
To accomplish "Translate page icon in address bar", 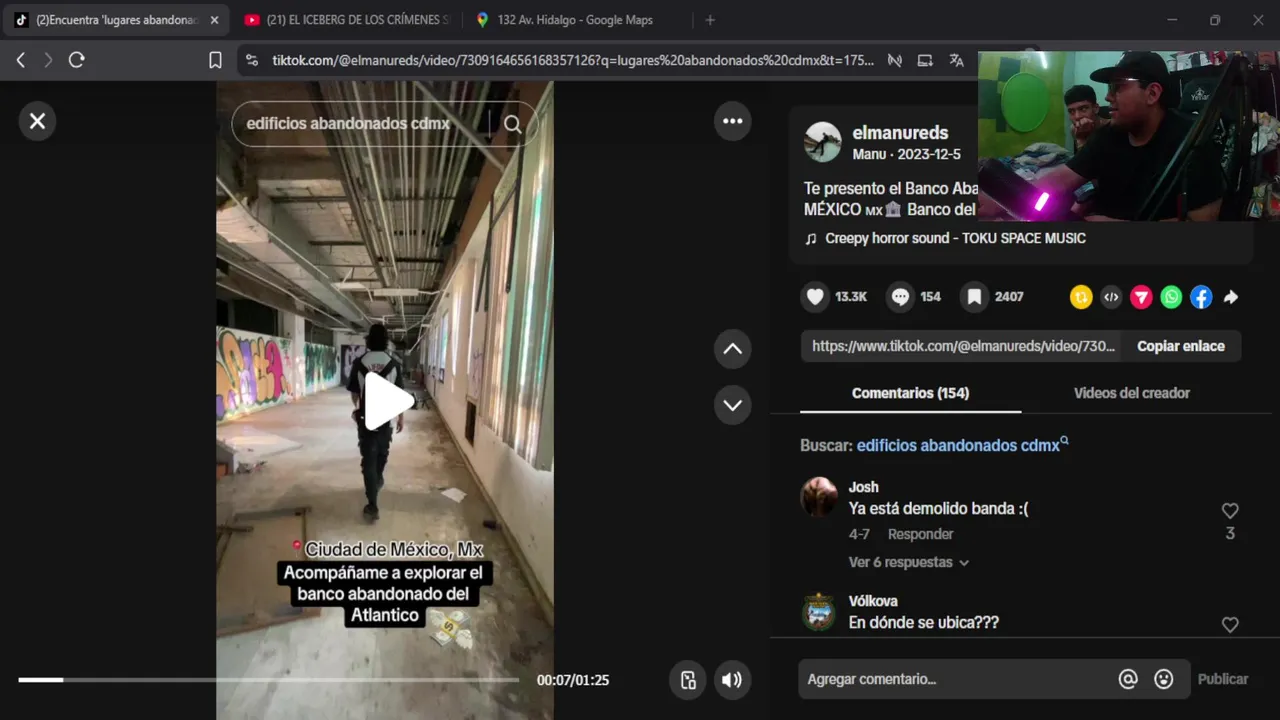I will point(956,60).
